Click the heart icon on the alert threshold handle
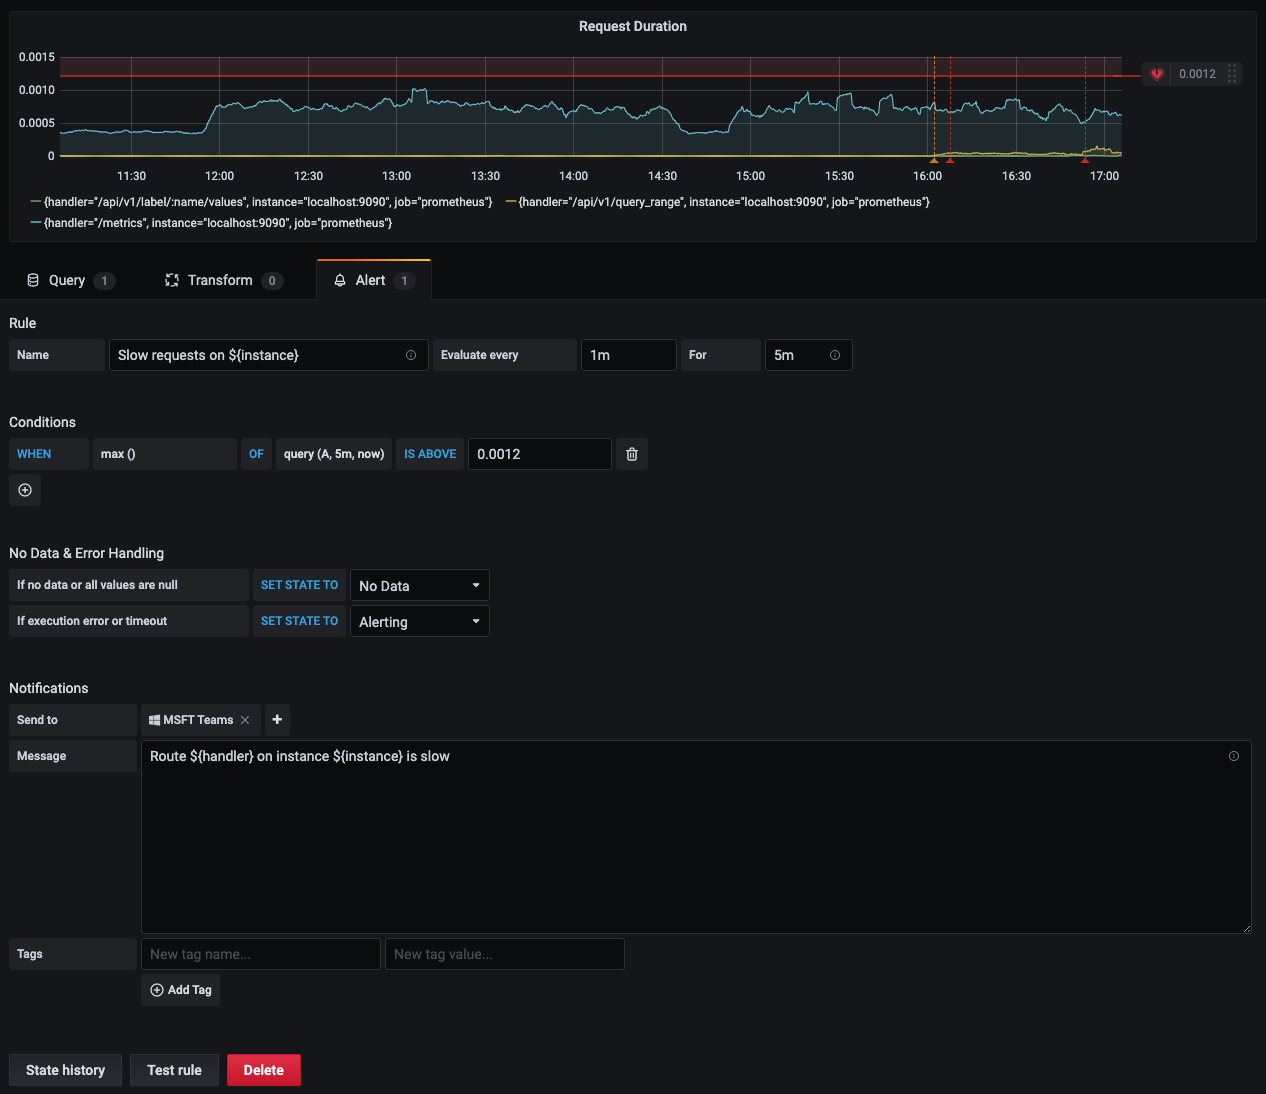The height and width of the screenshot is (1094, 1266). (1156, 74)
